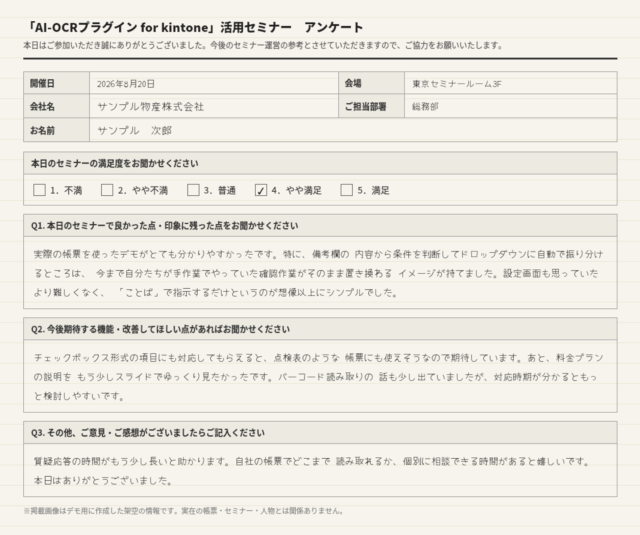This screenshot has height=535, width=640.
Task: Click the label '1. 不満'
Action: [66, 191]
